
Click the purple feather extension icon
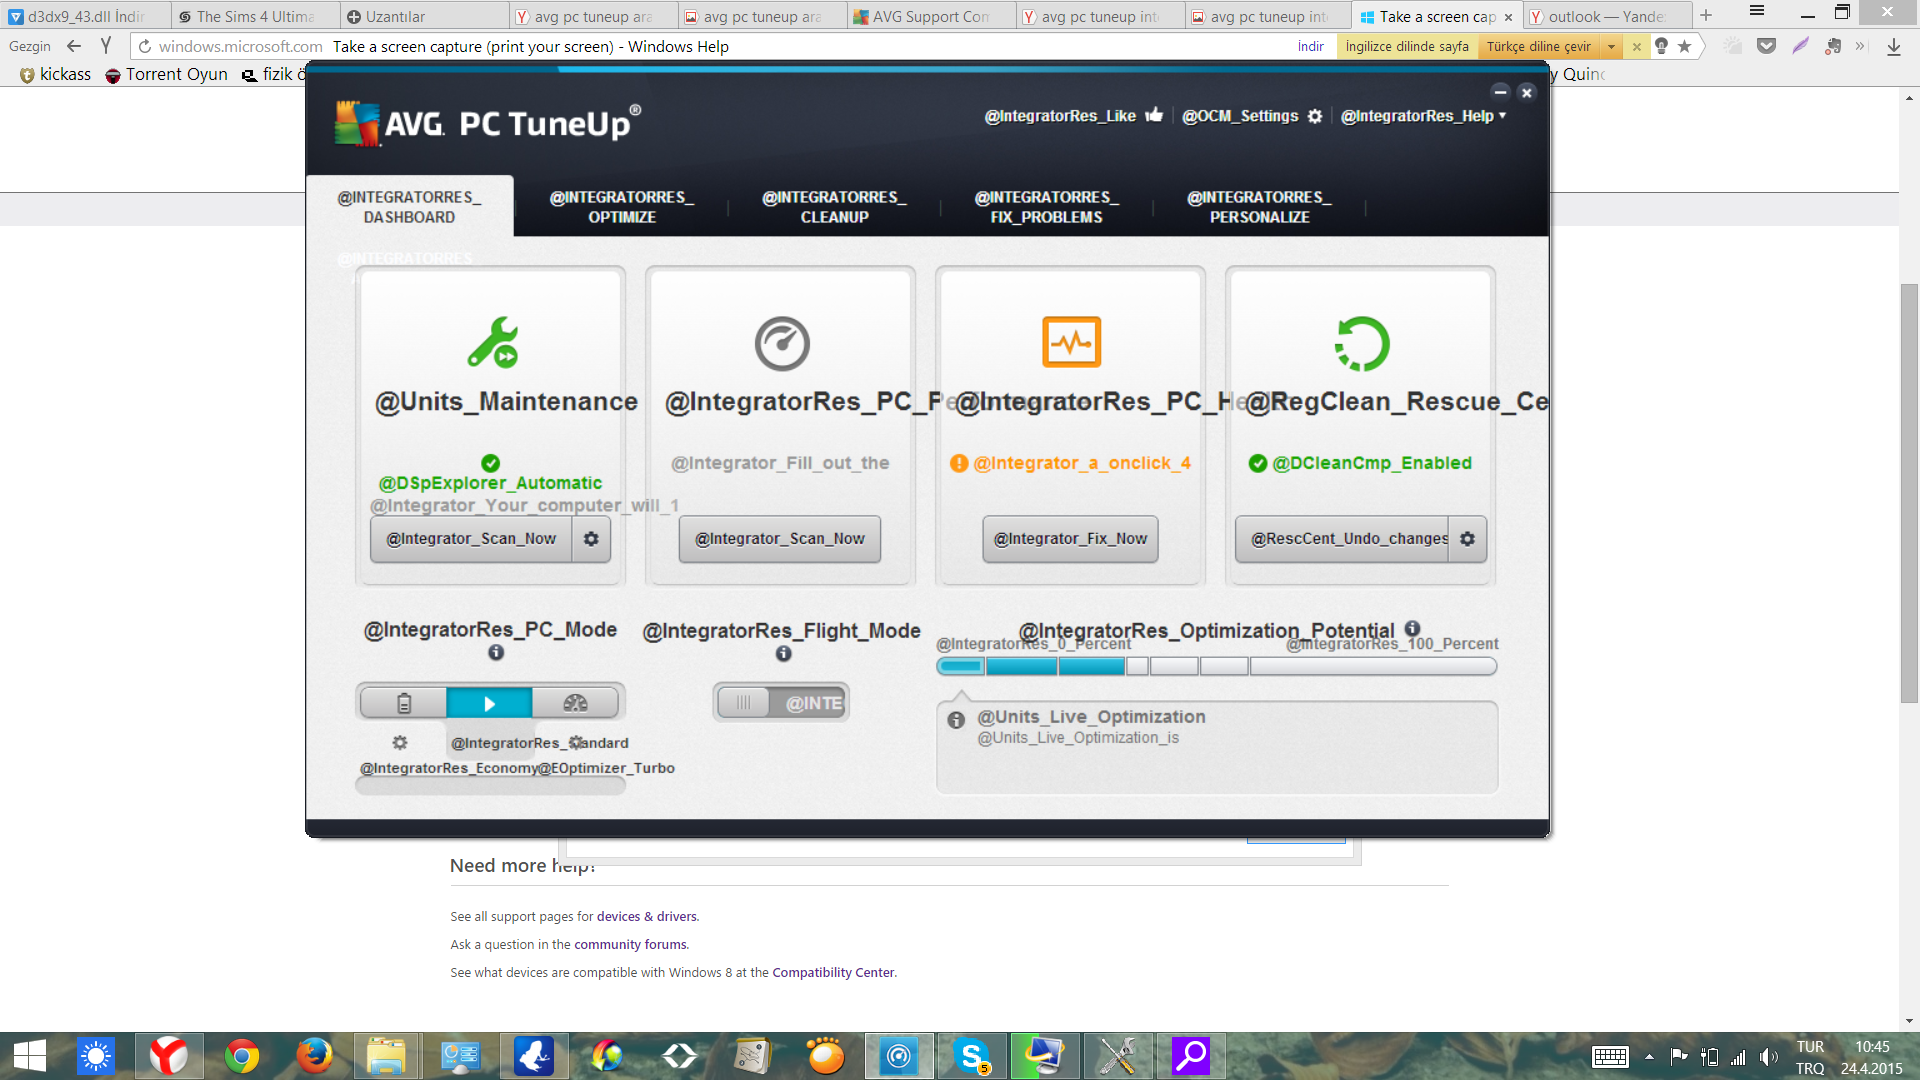(1800, 46)
